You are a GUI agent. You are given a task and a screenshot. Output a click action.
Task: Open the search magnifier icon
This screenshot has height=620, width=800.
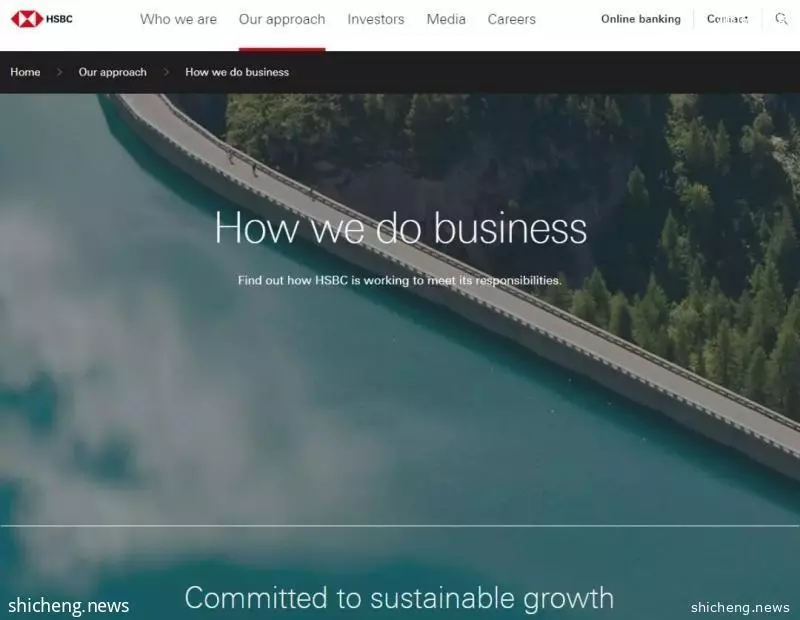781,19
